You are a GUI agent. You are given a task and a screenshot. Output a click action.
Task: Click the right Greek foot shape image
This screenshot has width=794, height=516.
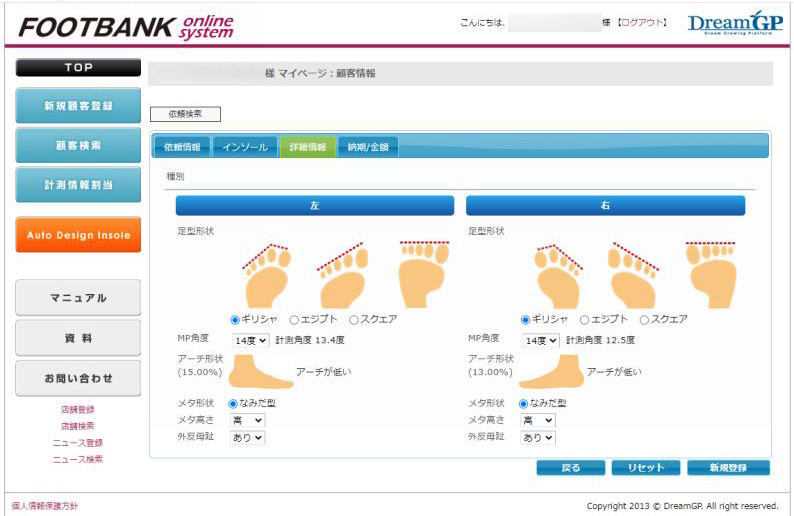[556, 275]
